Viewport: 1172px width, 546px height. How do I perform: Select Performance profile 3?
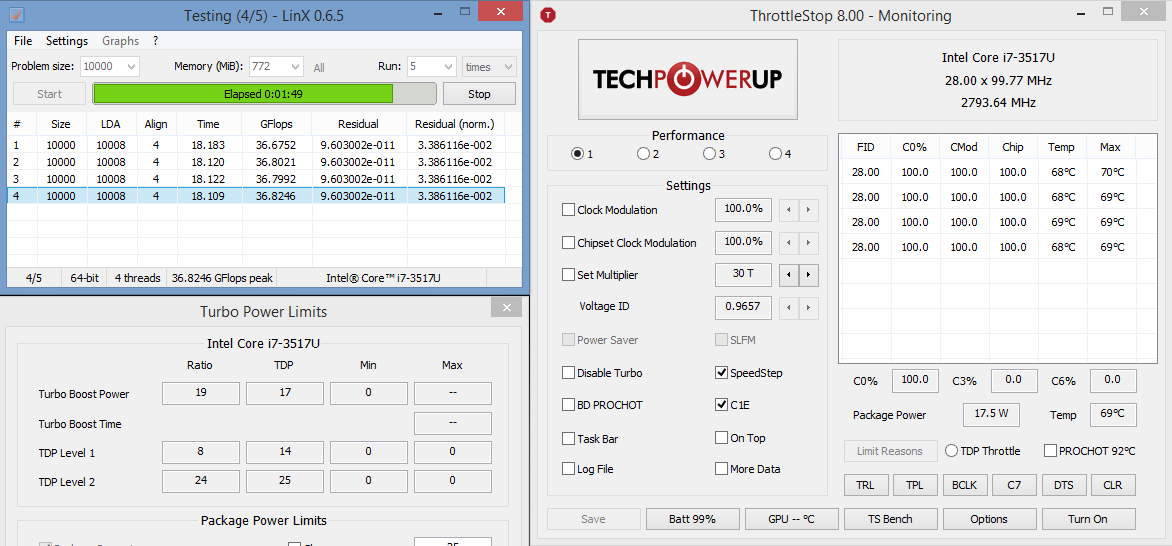(709, 154)
